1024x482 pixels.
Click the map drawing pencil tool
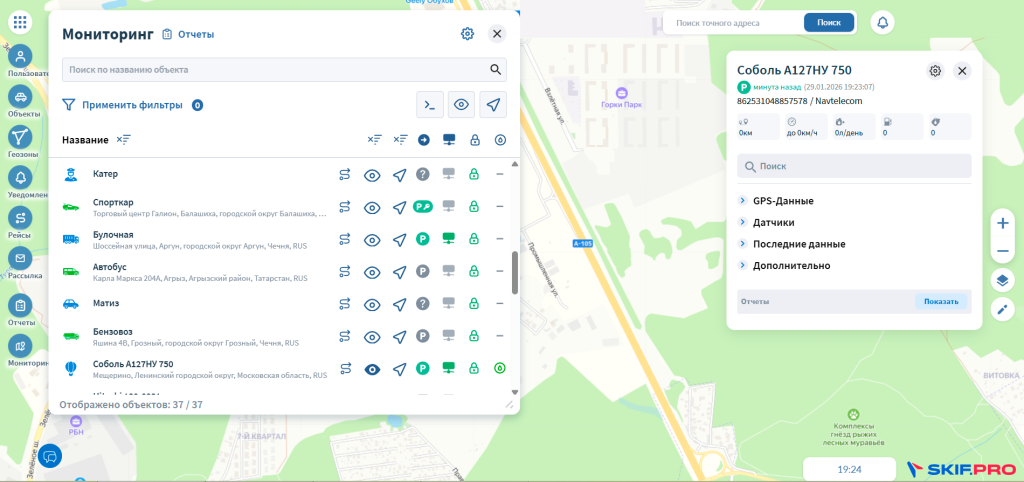pyautogui.click(x=1003, y=309)
